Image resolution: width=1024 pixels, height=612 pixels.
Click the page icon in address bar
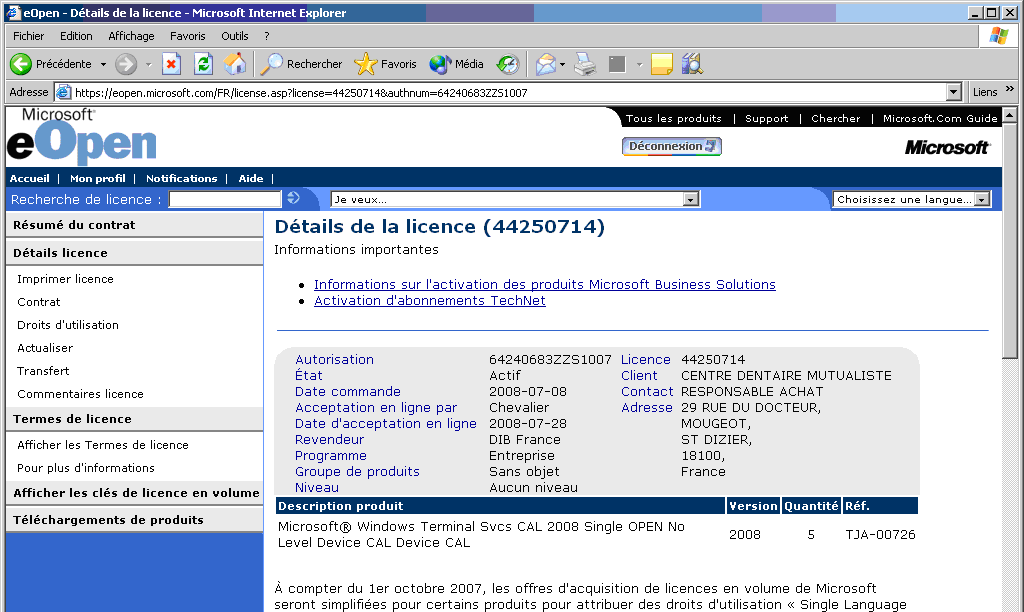click(x=63, y=93)
